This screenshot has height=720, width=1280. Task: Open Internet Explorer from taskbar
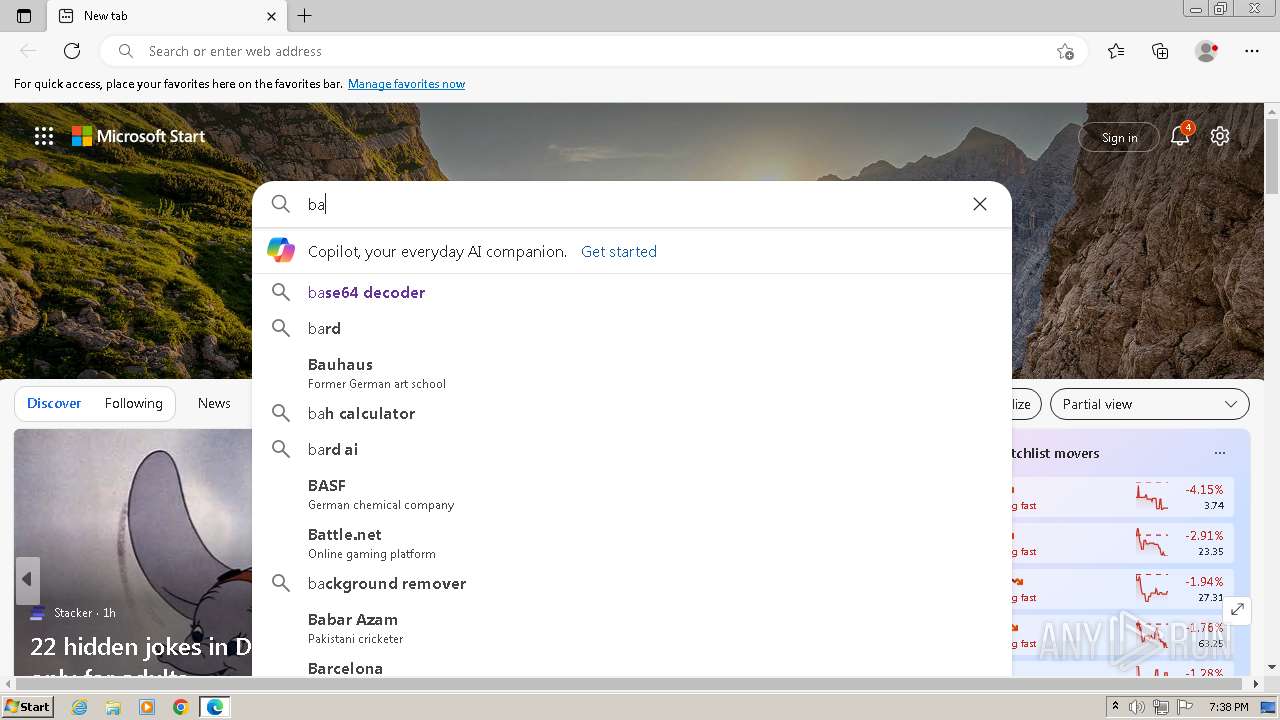[x=79, y=707]
